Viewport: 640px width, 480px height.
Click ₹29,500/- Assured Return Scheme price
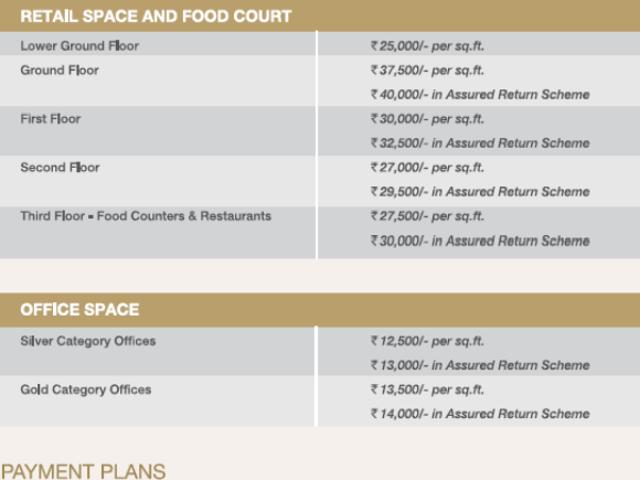[x=480, y=192]
